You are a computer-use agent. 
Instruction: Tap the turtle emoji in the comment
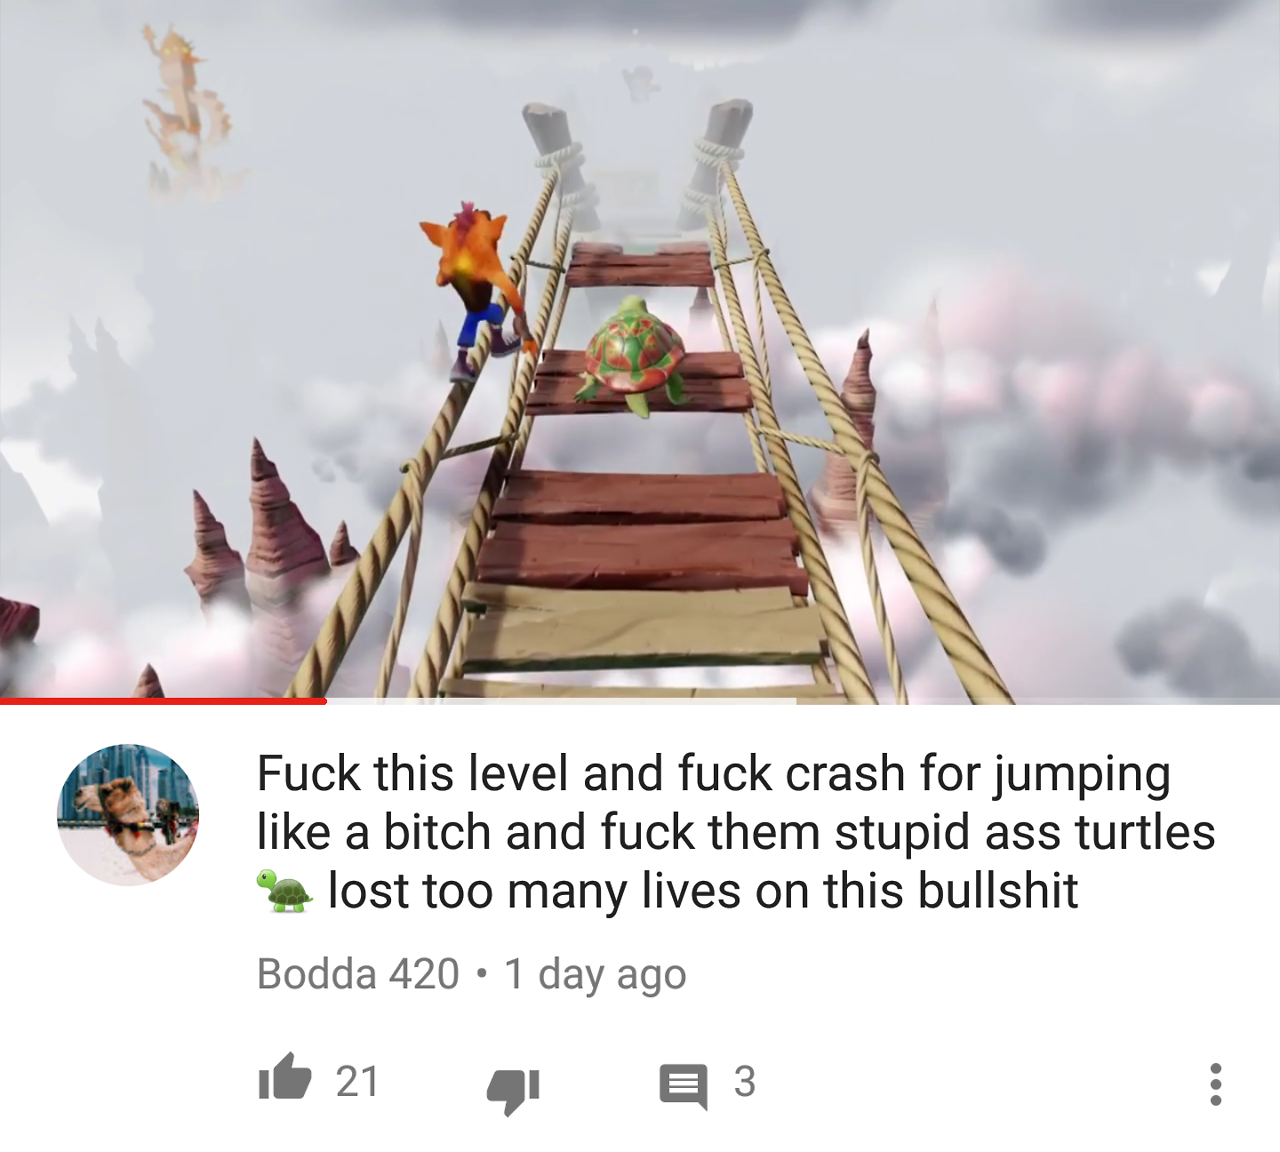coord(285,891)
